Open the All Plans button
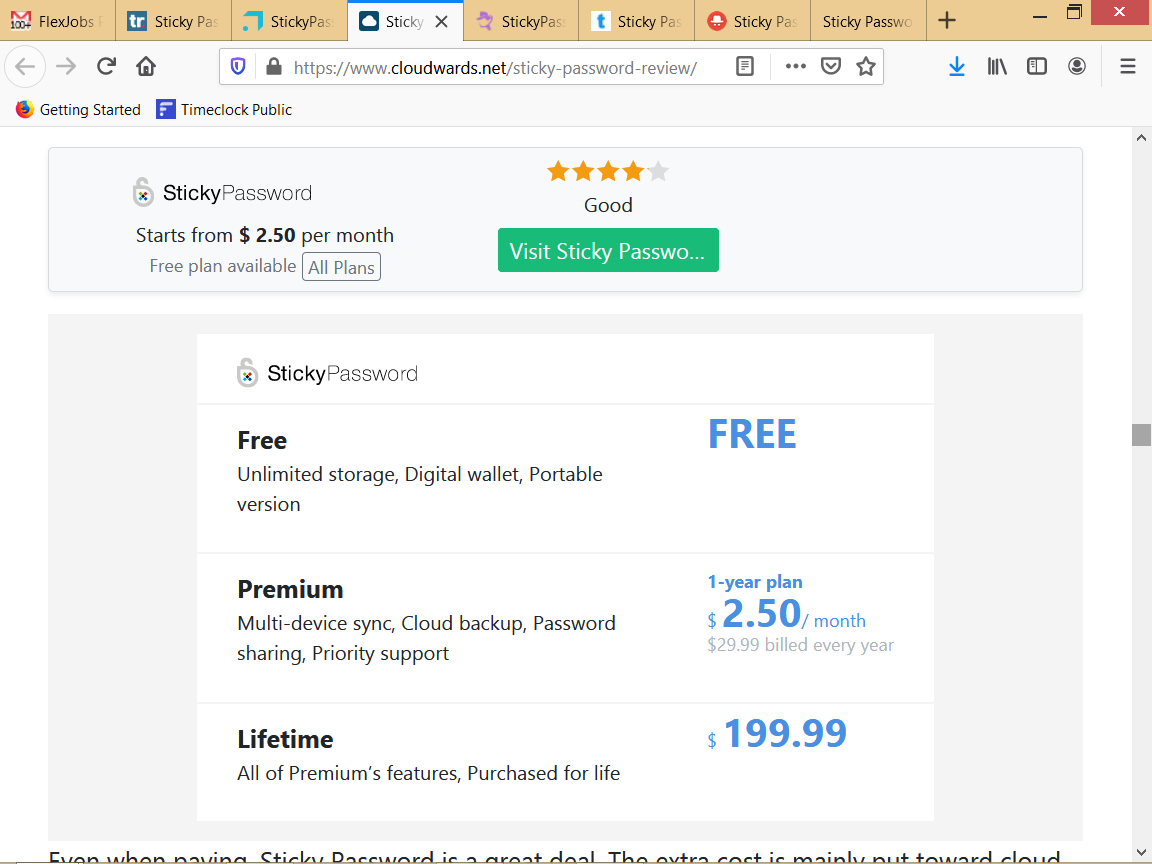Screen dimensions: 1152x864 click(x=342, y=267)
